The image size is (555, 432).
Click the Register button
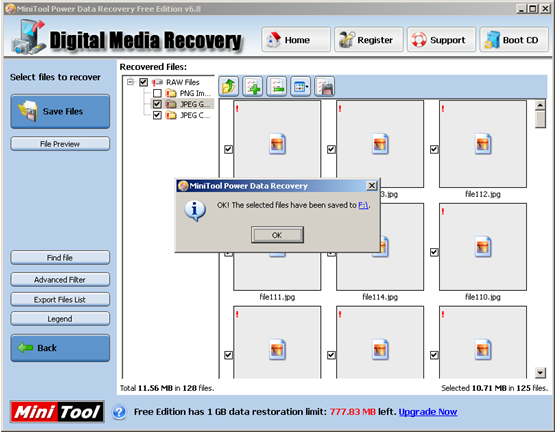pyautogui.click(x=368, y=40)
